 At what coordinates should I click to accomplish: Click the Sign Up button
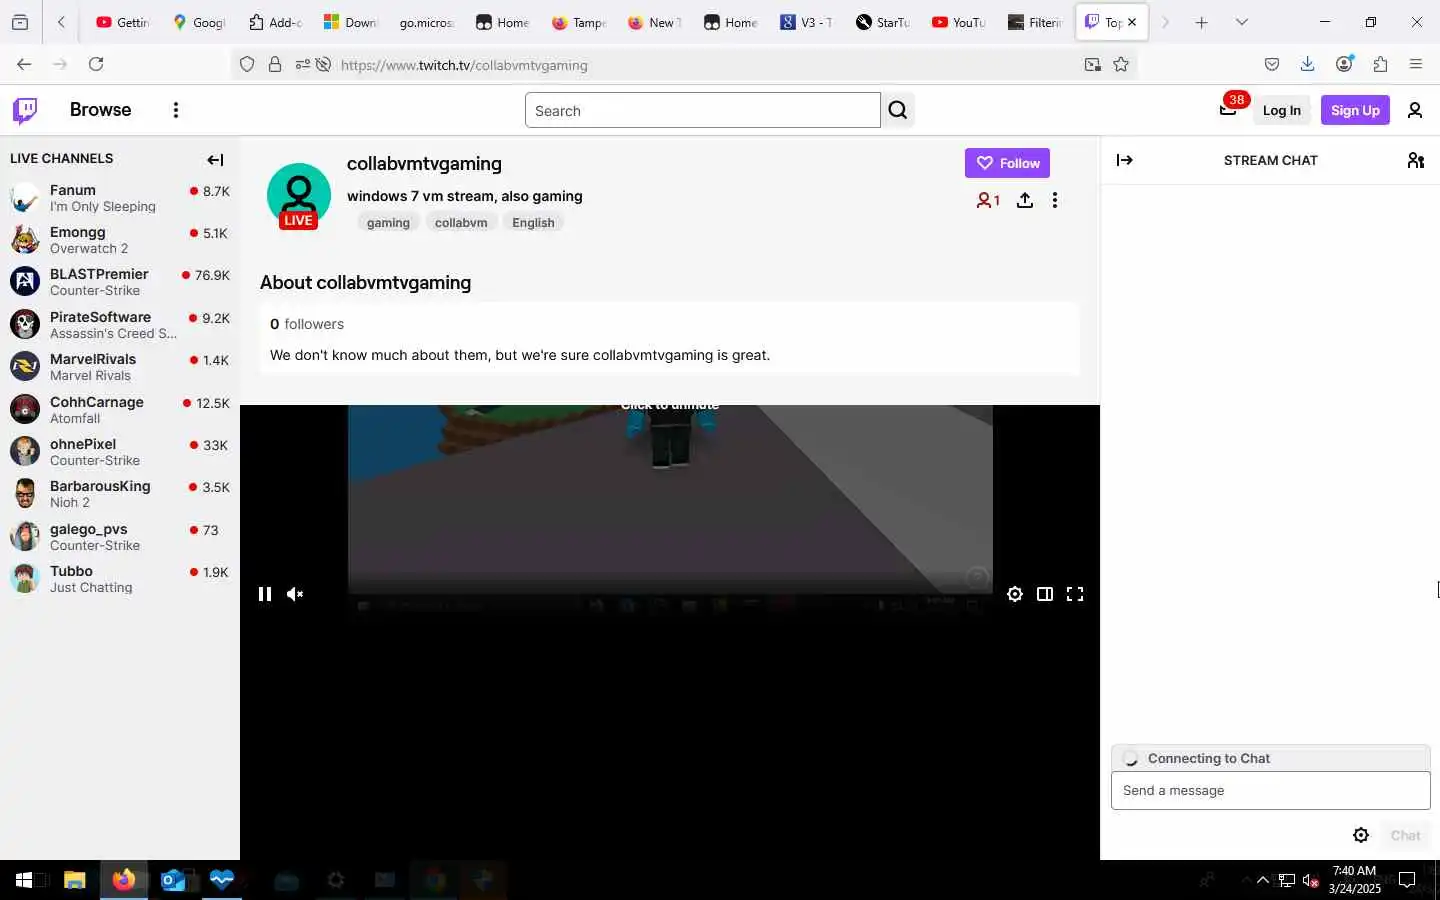1355,110
